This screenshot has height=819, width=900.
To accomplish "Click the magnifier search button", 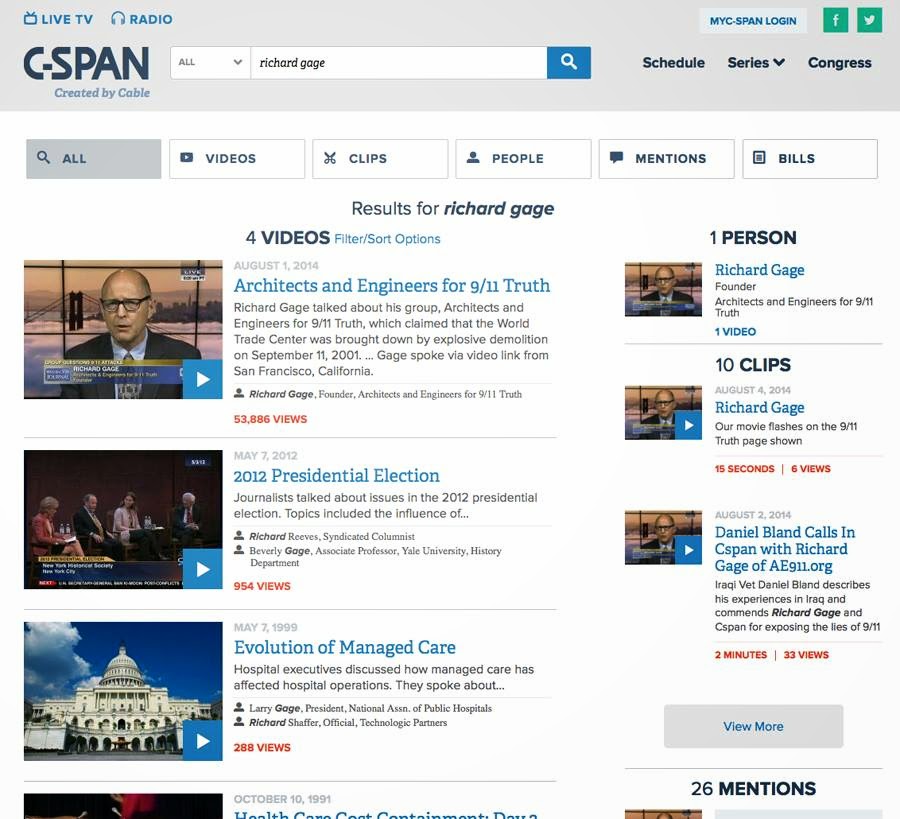I will [x=568, y=63].
